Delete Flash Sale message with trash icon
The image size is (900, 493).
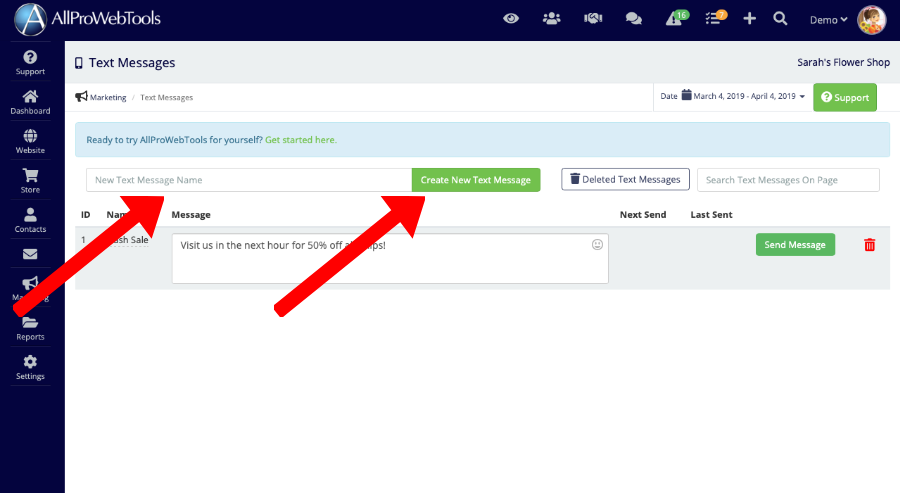[870, 245]
